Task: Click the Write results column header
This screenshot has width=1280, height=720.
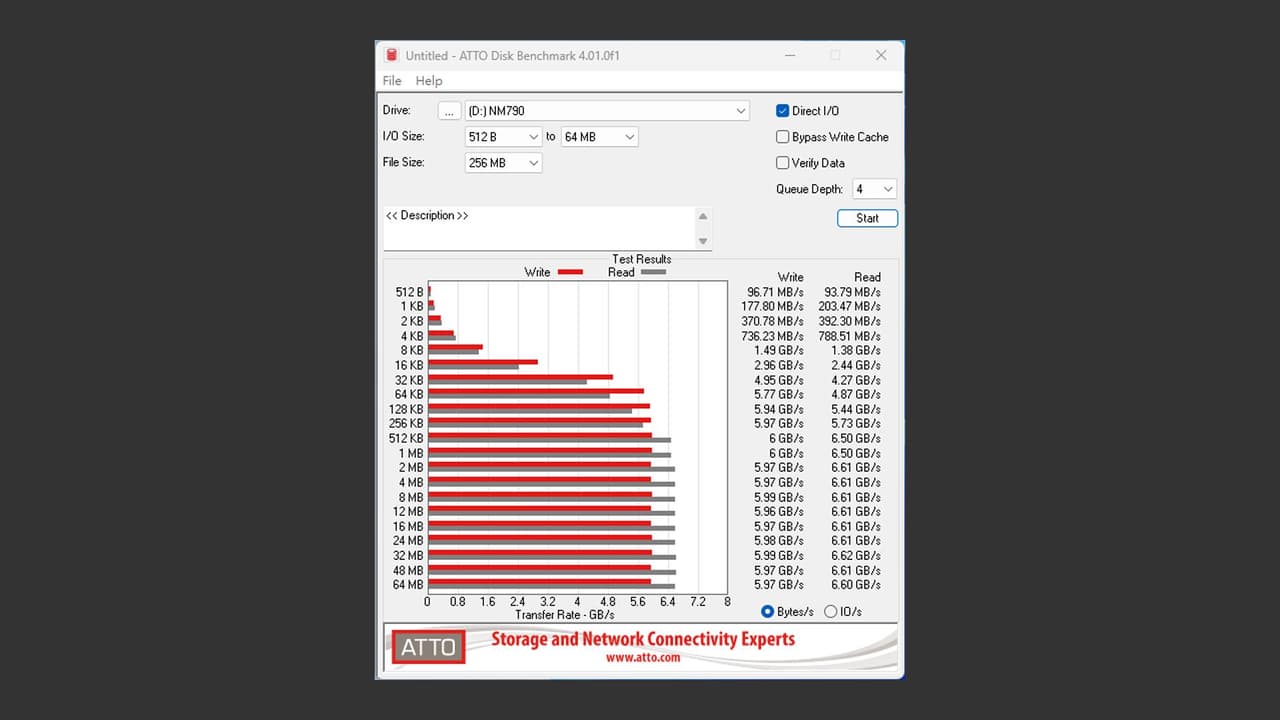Action: [791, 277]
